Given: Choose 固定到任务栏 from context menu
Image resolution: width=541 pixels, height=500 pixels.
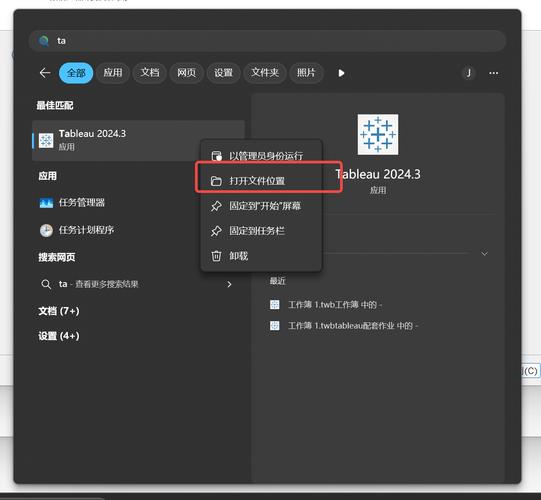Looking at the screenshot, I should coord(261,231).
